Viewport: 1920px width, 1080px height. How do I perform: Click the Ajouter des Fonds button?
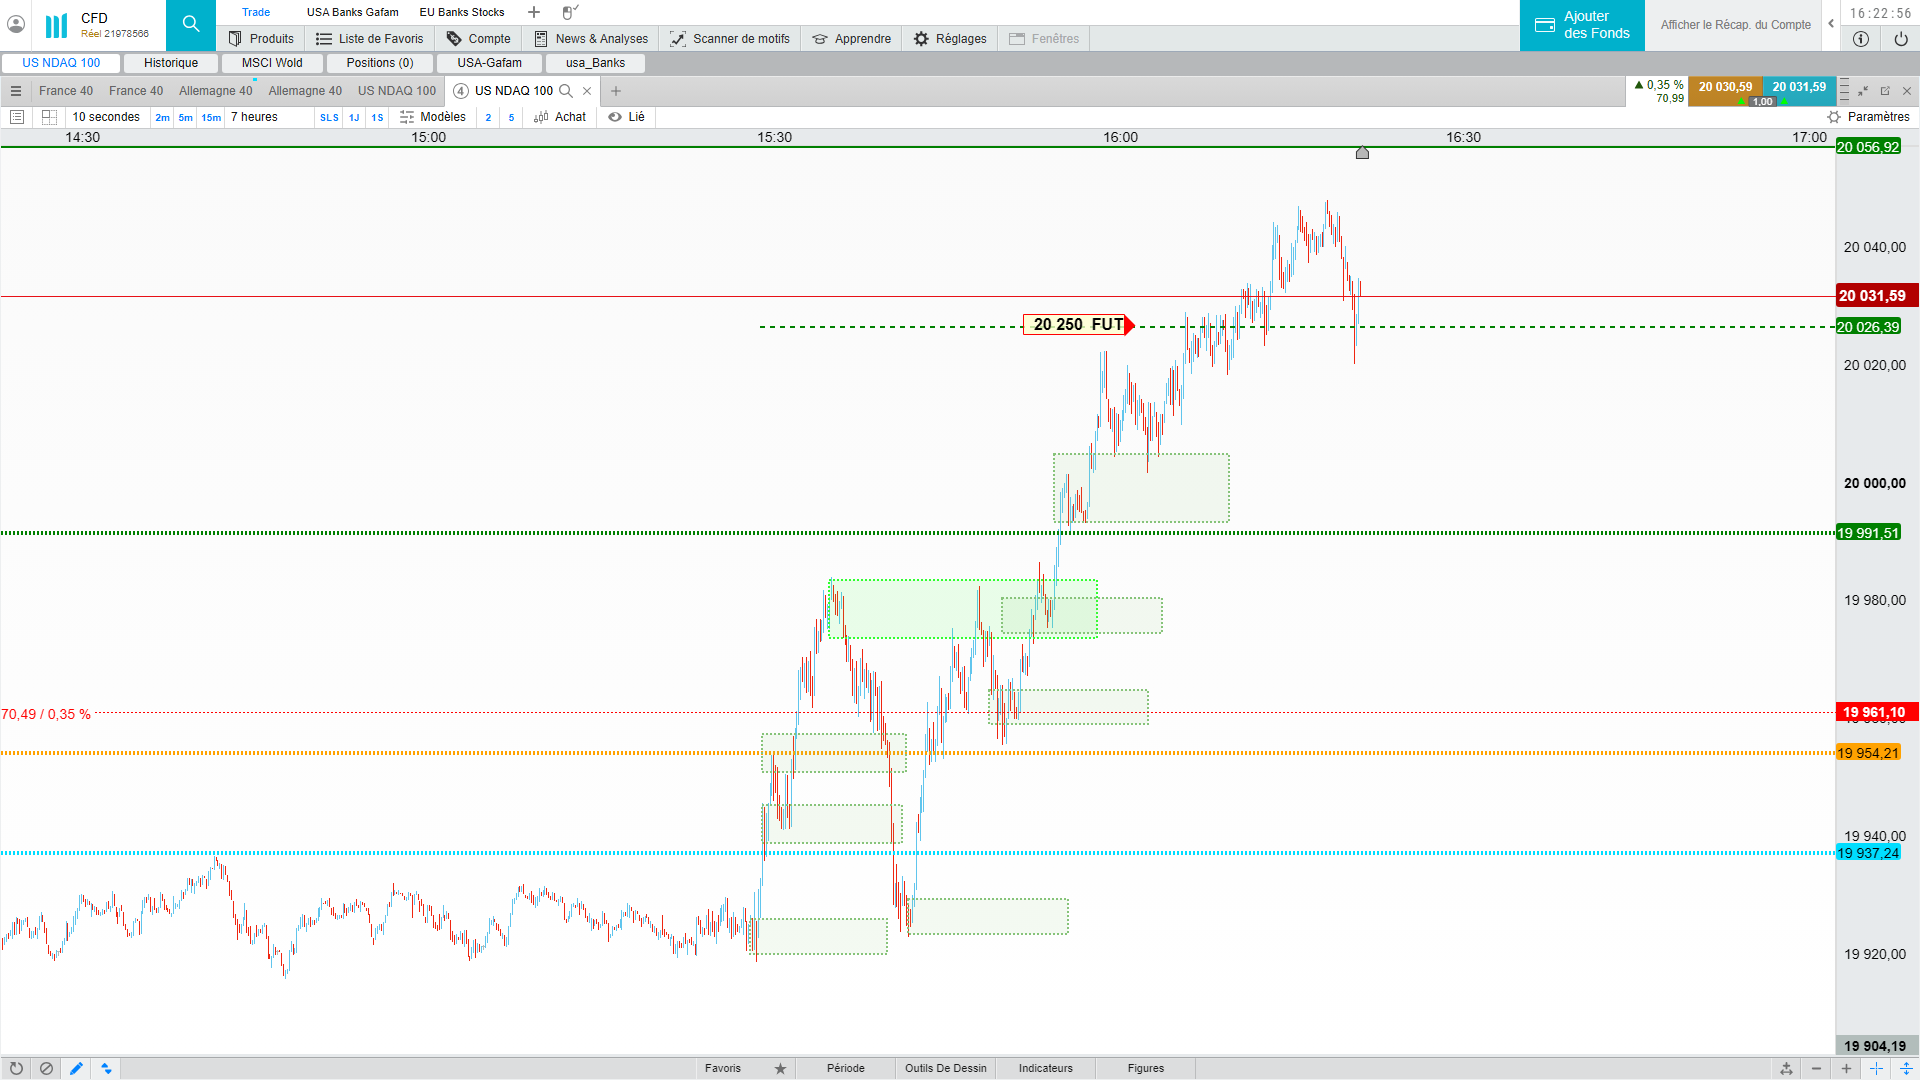pyautogui.click(x=1582, y=25)
